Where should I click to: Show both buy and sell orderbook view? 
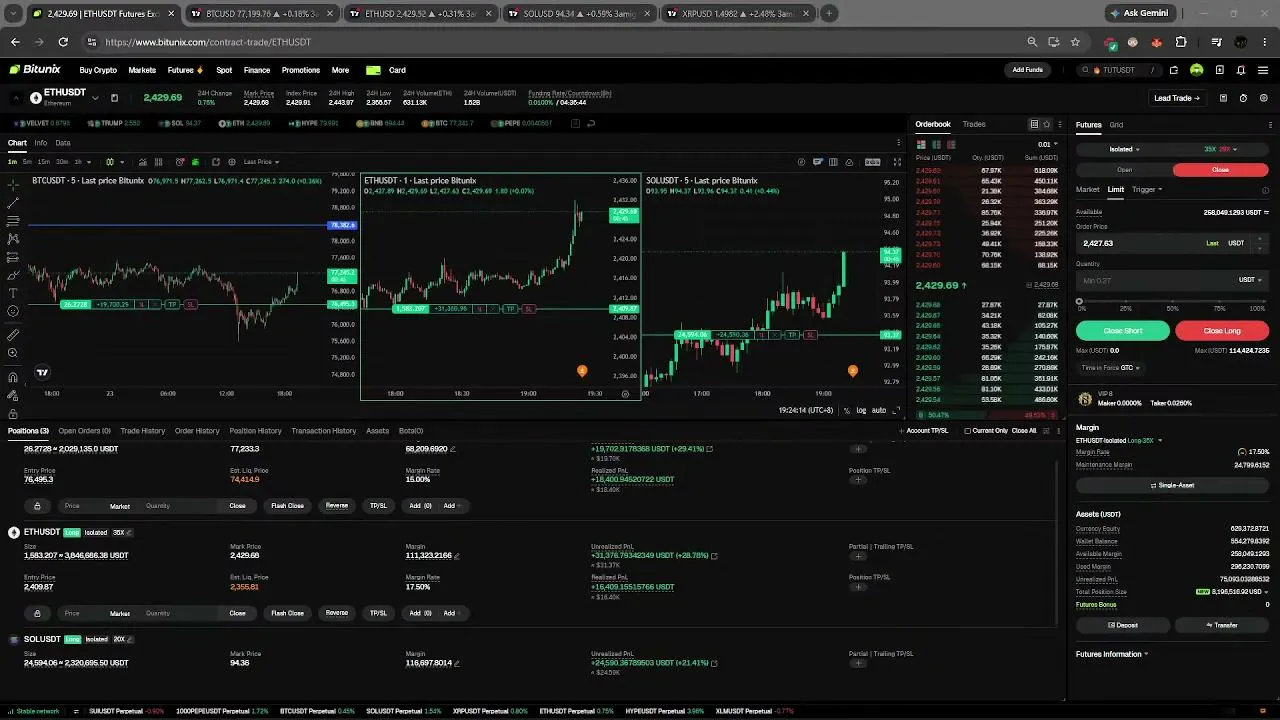[x=921, y=144]
